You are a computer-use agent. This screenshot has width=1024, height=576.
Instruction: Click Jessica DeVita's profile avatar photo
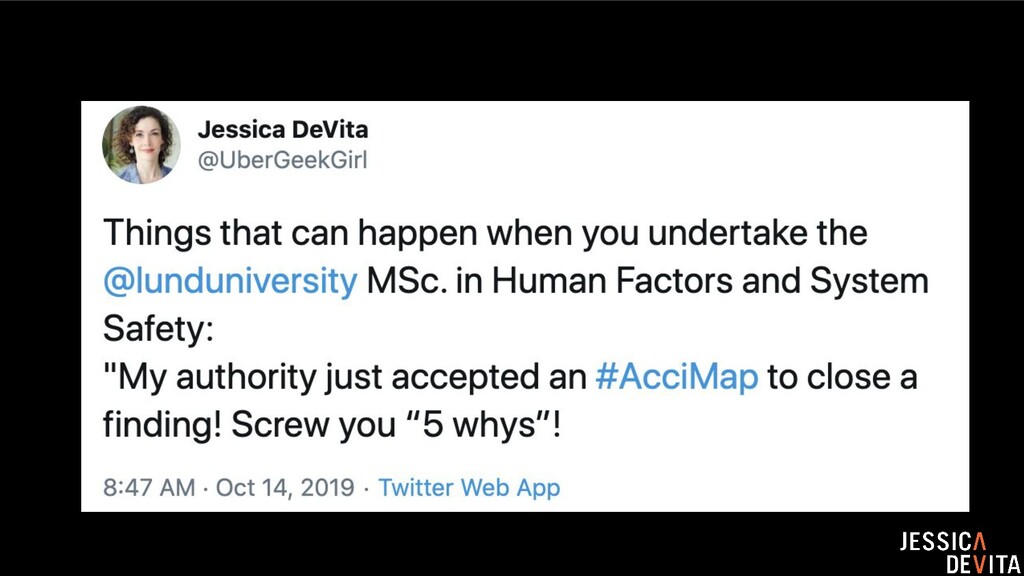[141, 145]
